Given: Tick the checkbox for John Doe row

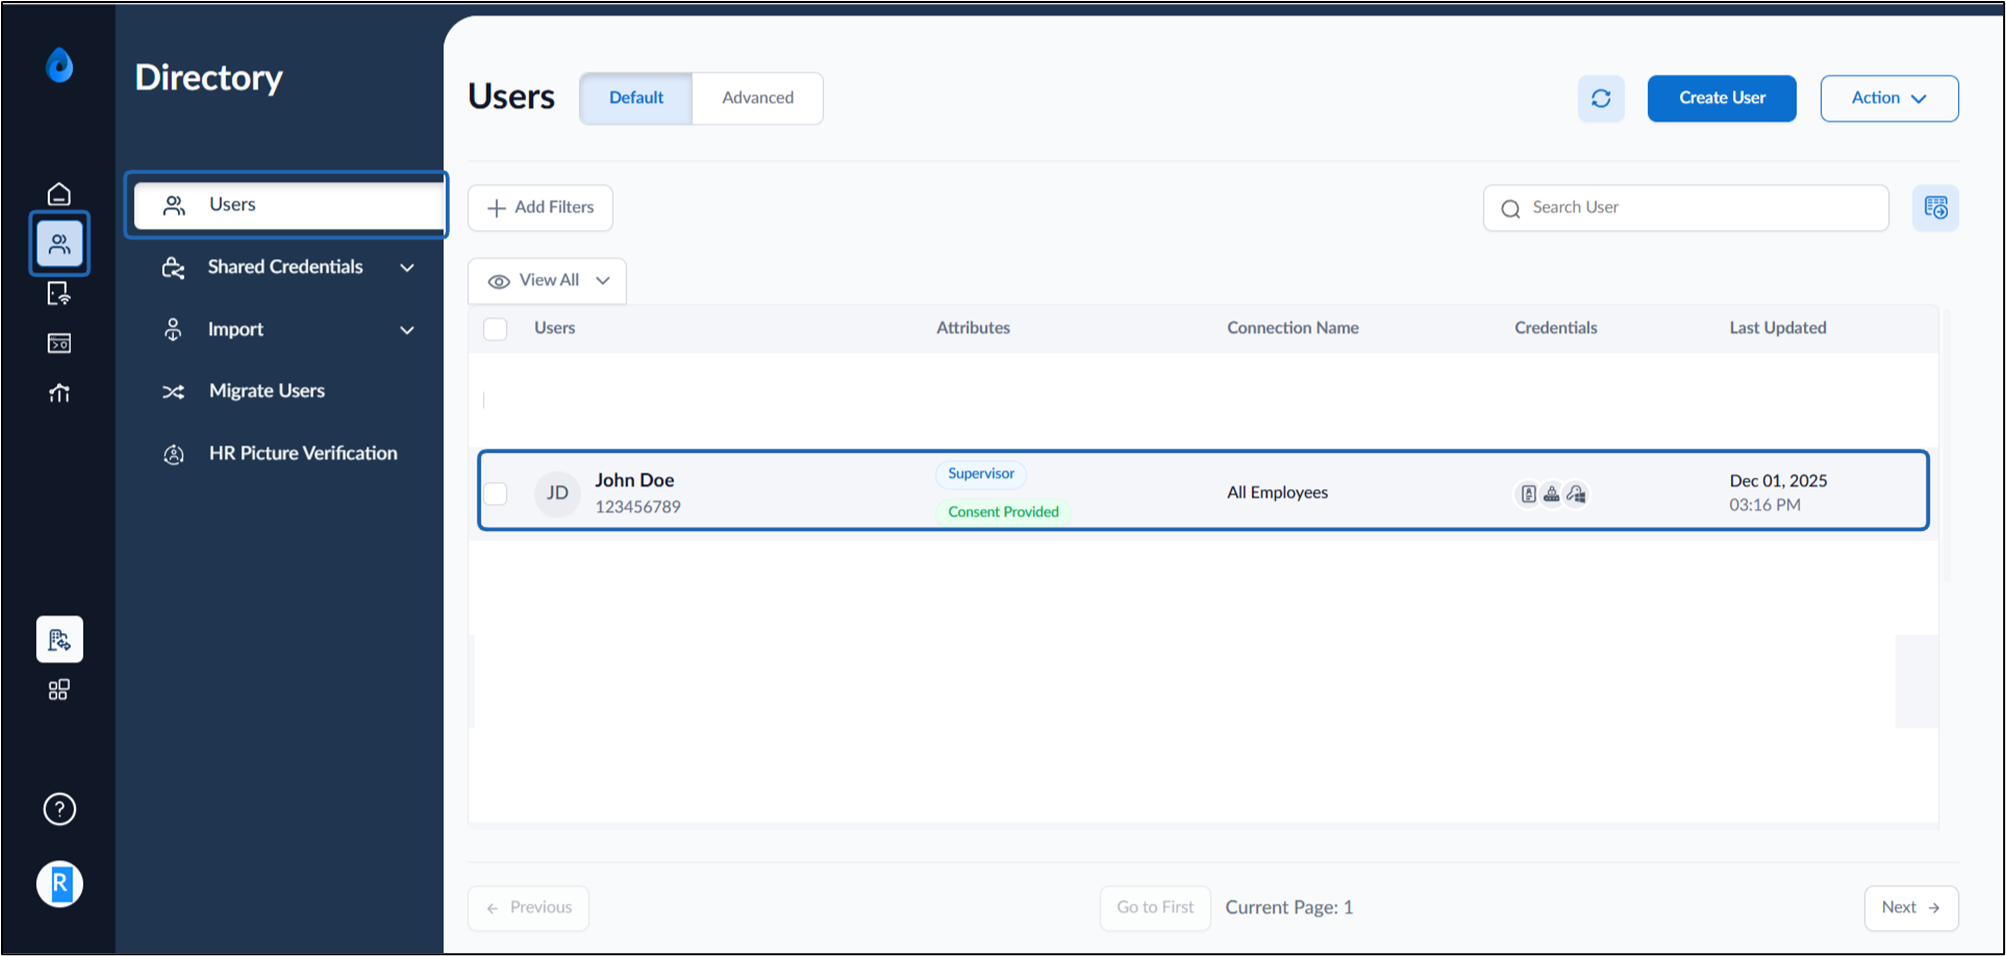Looking at the screenshot, I should 495,493.
